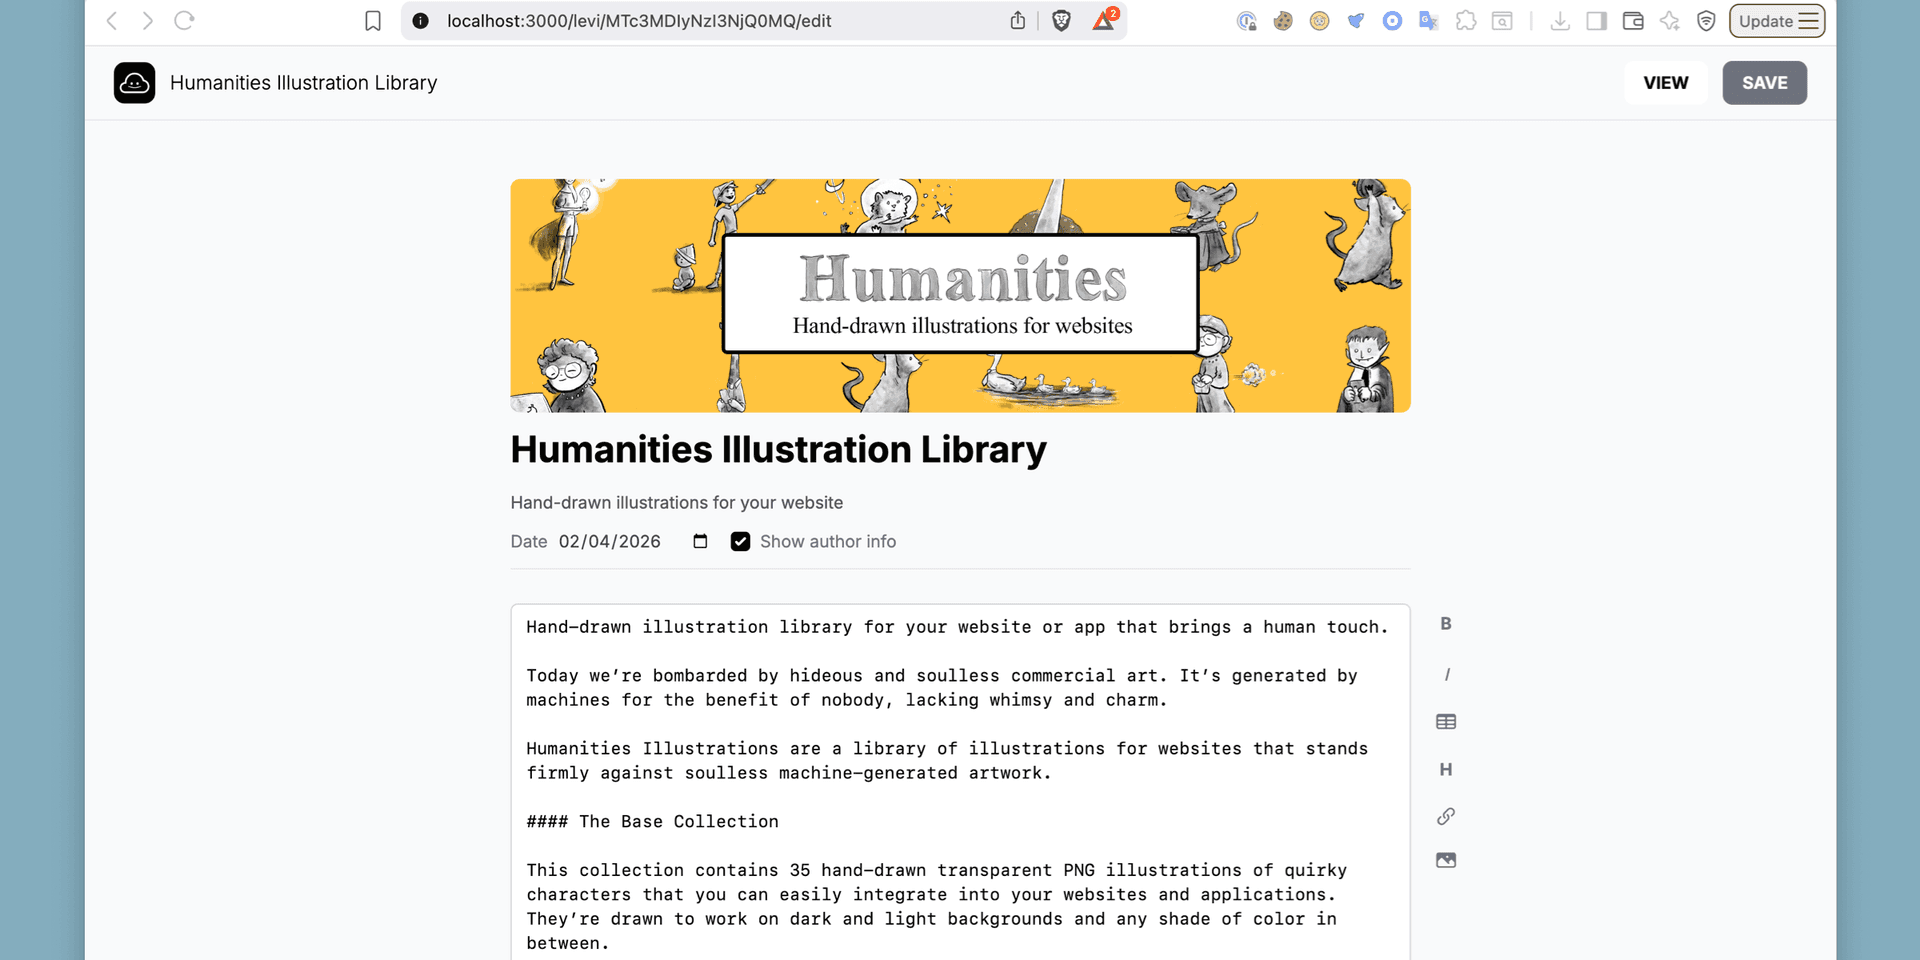Open the Update browser menu
This screenshot has height=960, width=1920.
point(1777,20)
